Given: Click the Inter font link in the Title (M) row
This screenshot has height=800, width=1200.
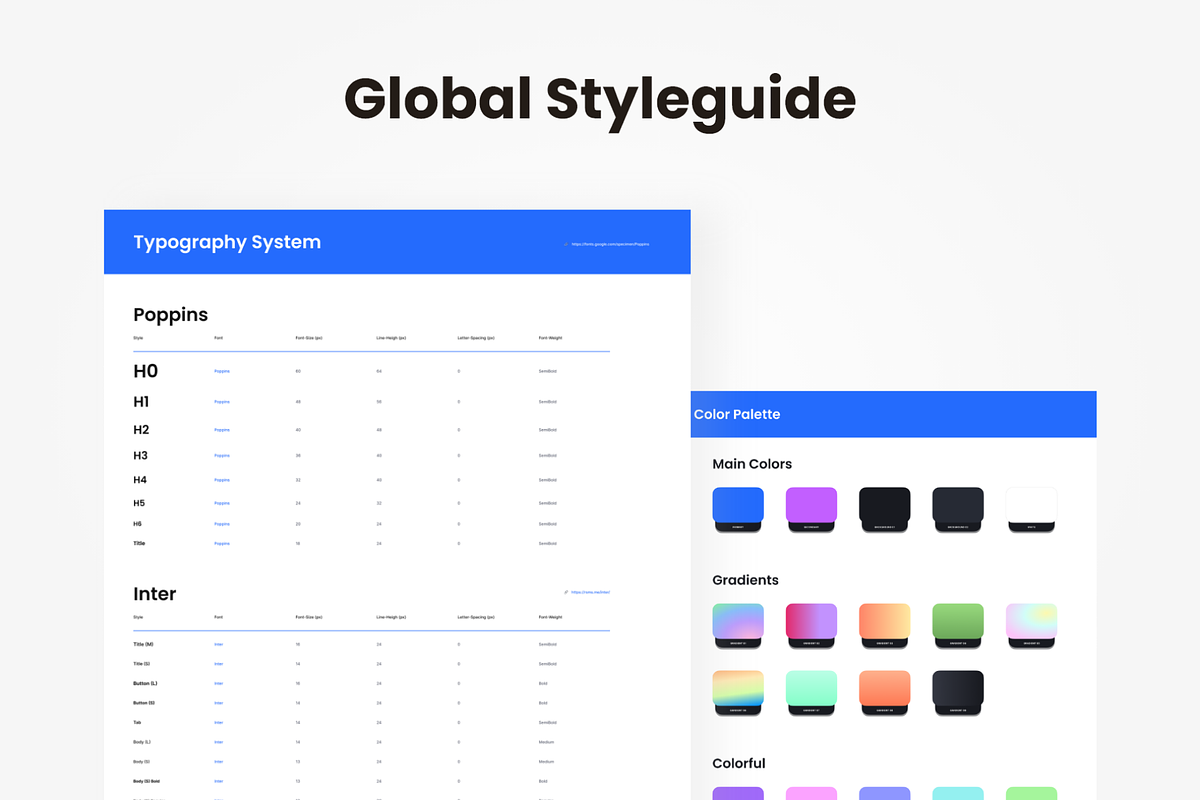Looking at the screenshot, I should [220, 644].
